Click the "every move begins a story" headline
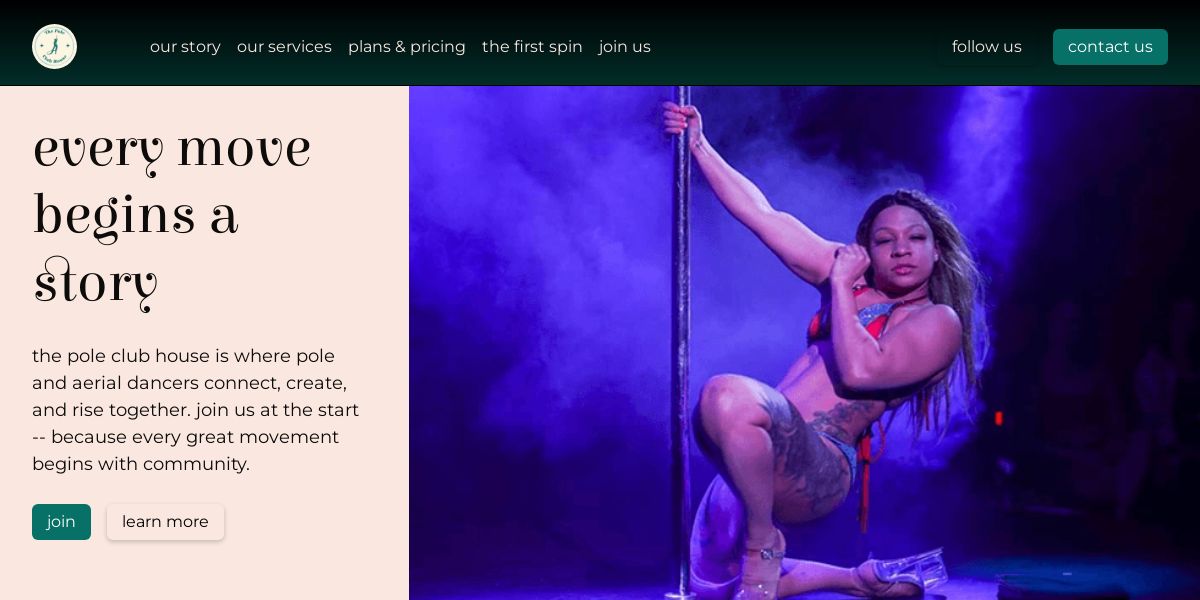 pos(172,216)
